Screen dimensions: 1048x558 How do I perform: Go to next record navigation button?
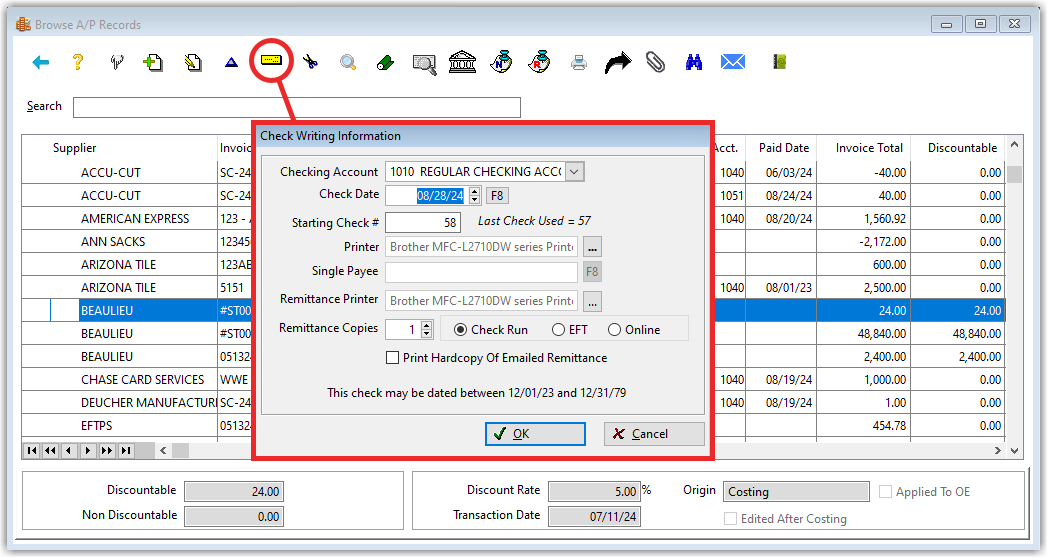[88, 450]
